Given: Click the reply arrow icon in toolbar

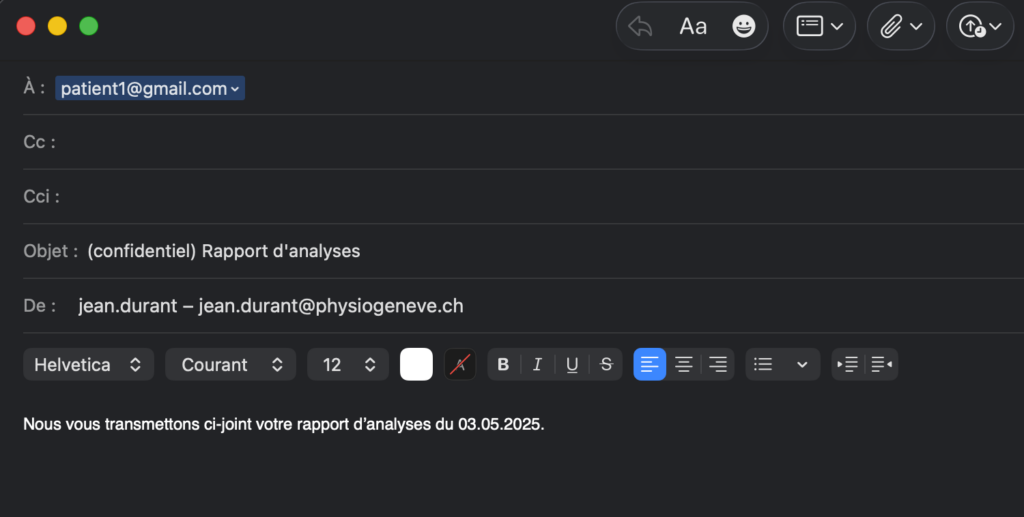Looking at the screenshot, I should pyautogui.click(x=641, y=27).
